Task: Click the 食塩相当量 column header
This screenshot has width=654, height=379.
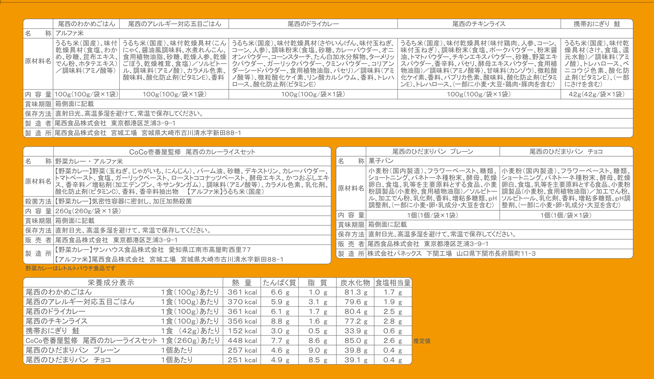Action: click(393, 283)
